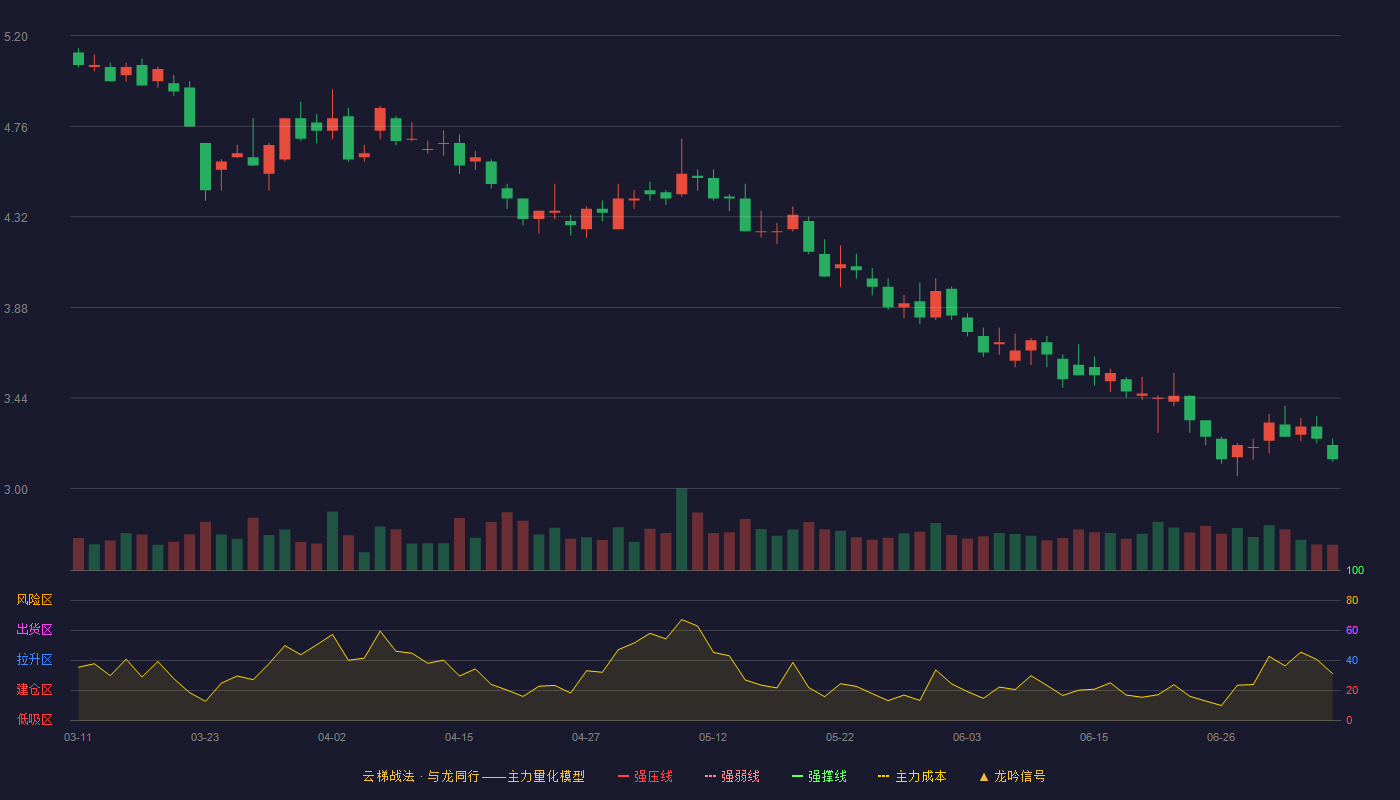
Task: Click the 04-15 date label
Action: 459,737
